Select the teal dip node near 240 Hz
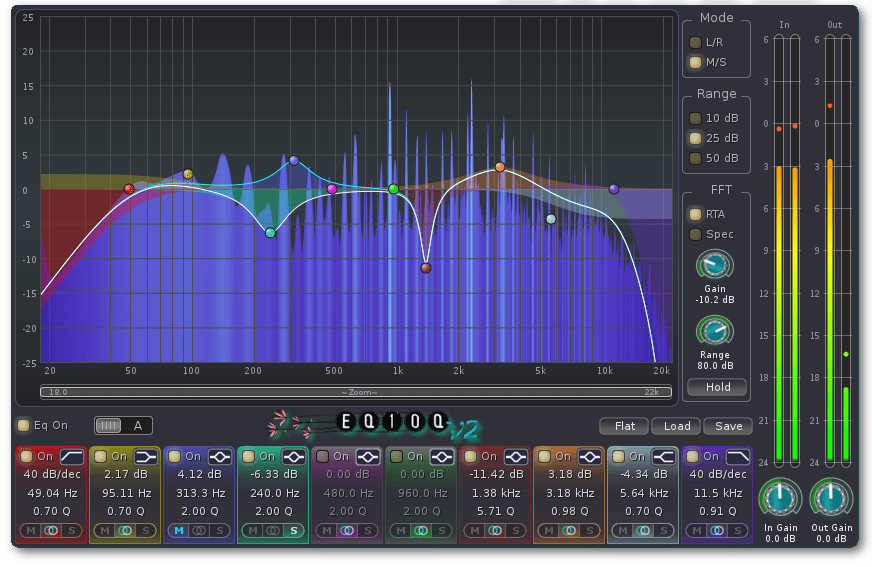Image resolution: width=872 pixels, height=567 pixels. tap(270, 233)
